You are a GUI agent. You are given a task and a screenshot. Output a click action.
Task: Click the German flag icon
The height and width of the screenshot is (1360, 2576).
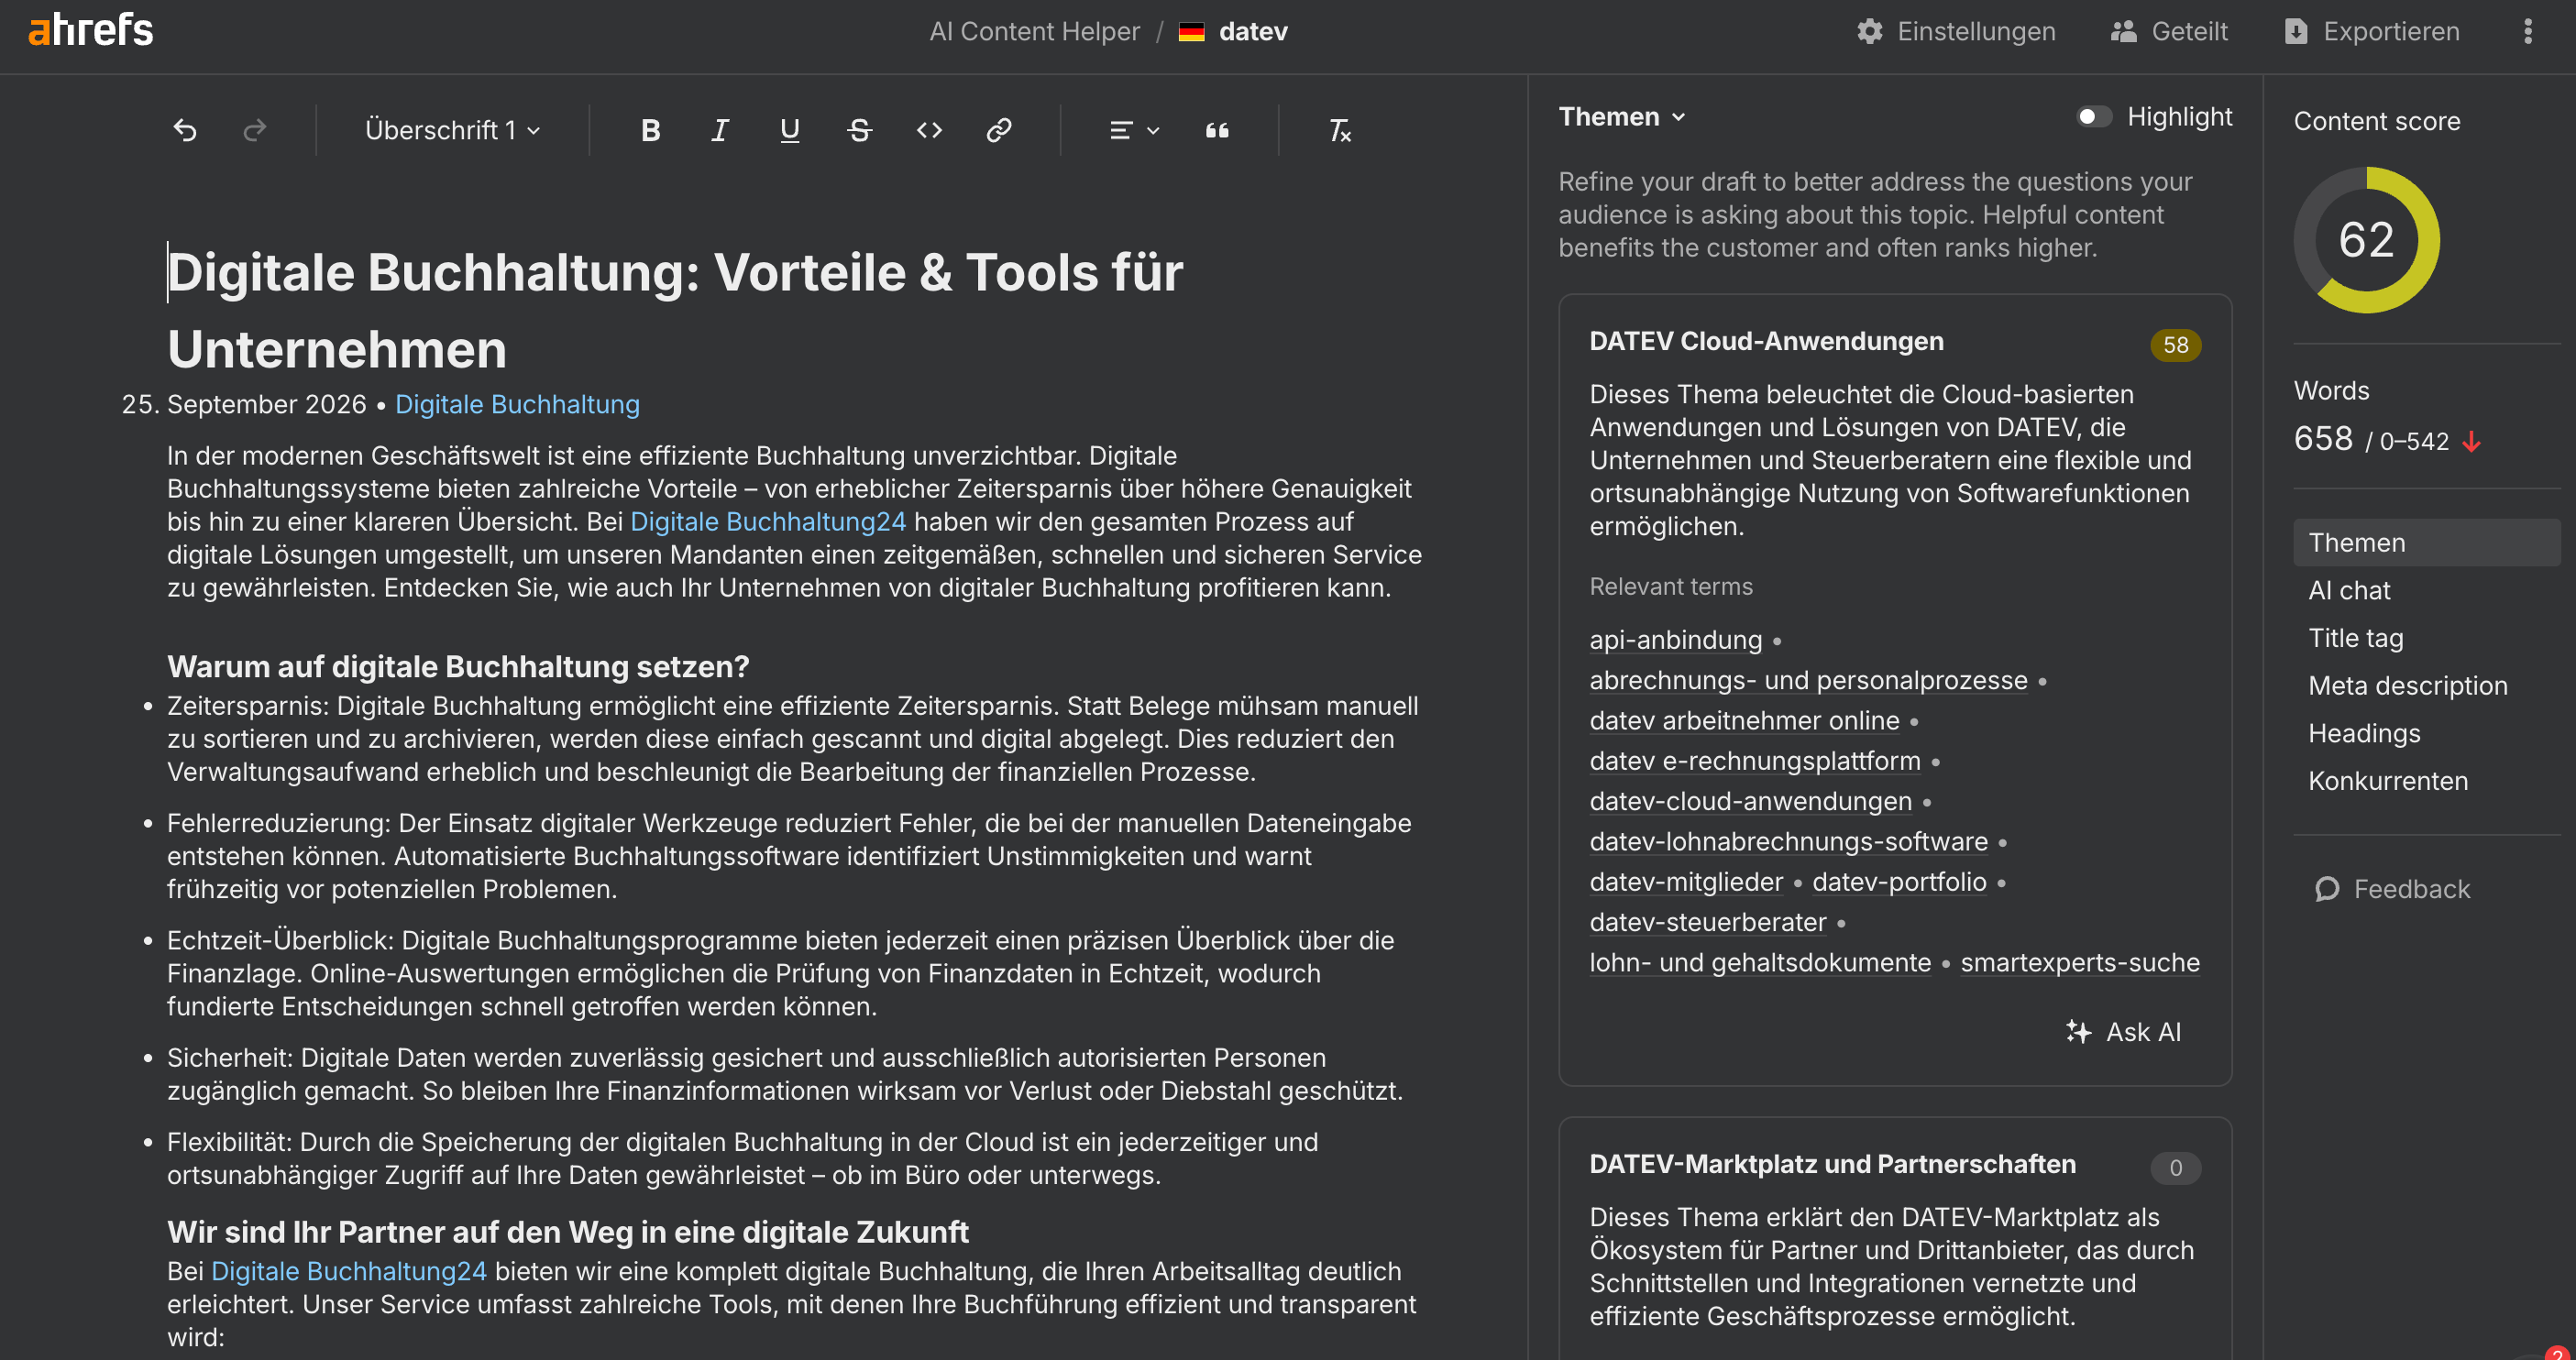(x=1191, y=32)
